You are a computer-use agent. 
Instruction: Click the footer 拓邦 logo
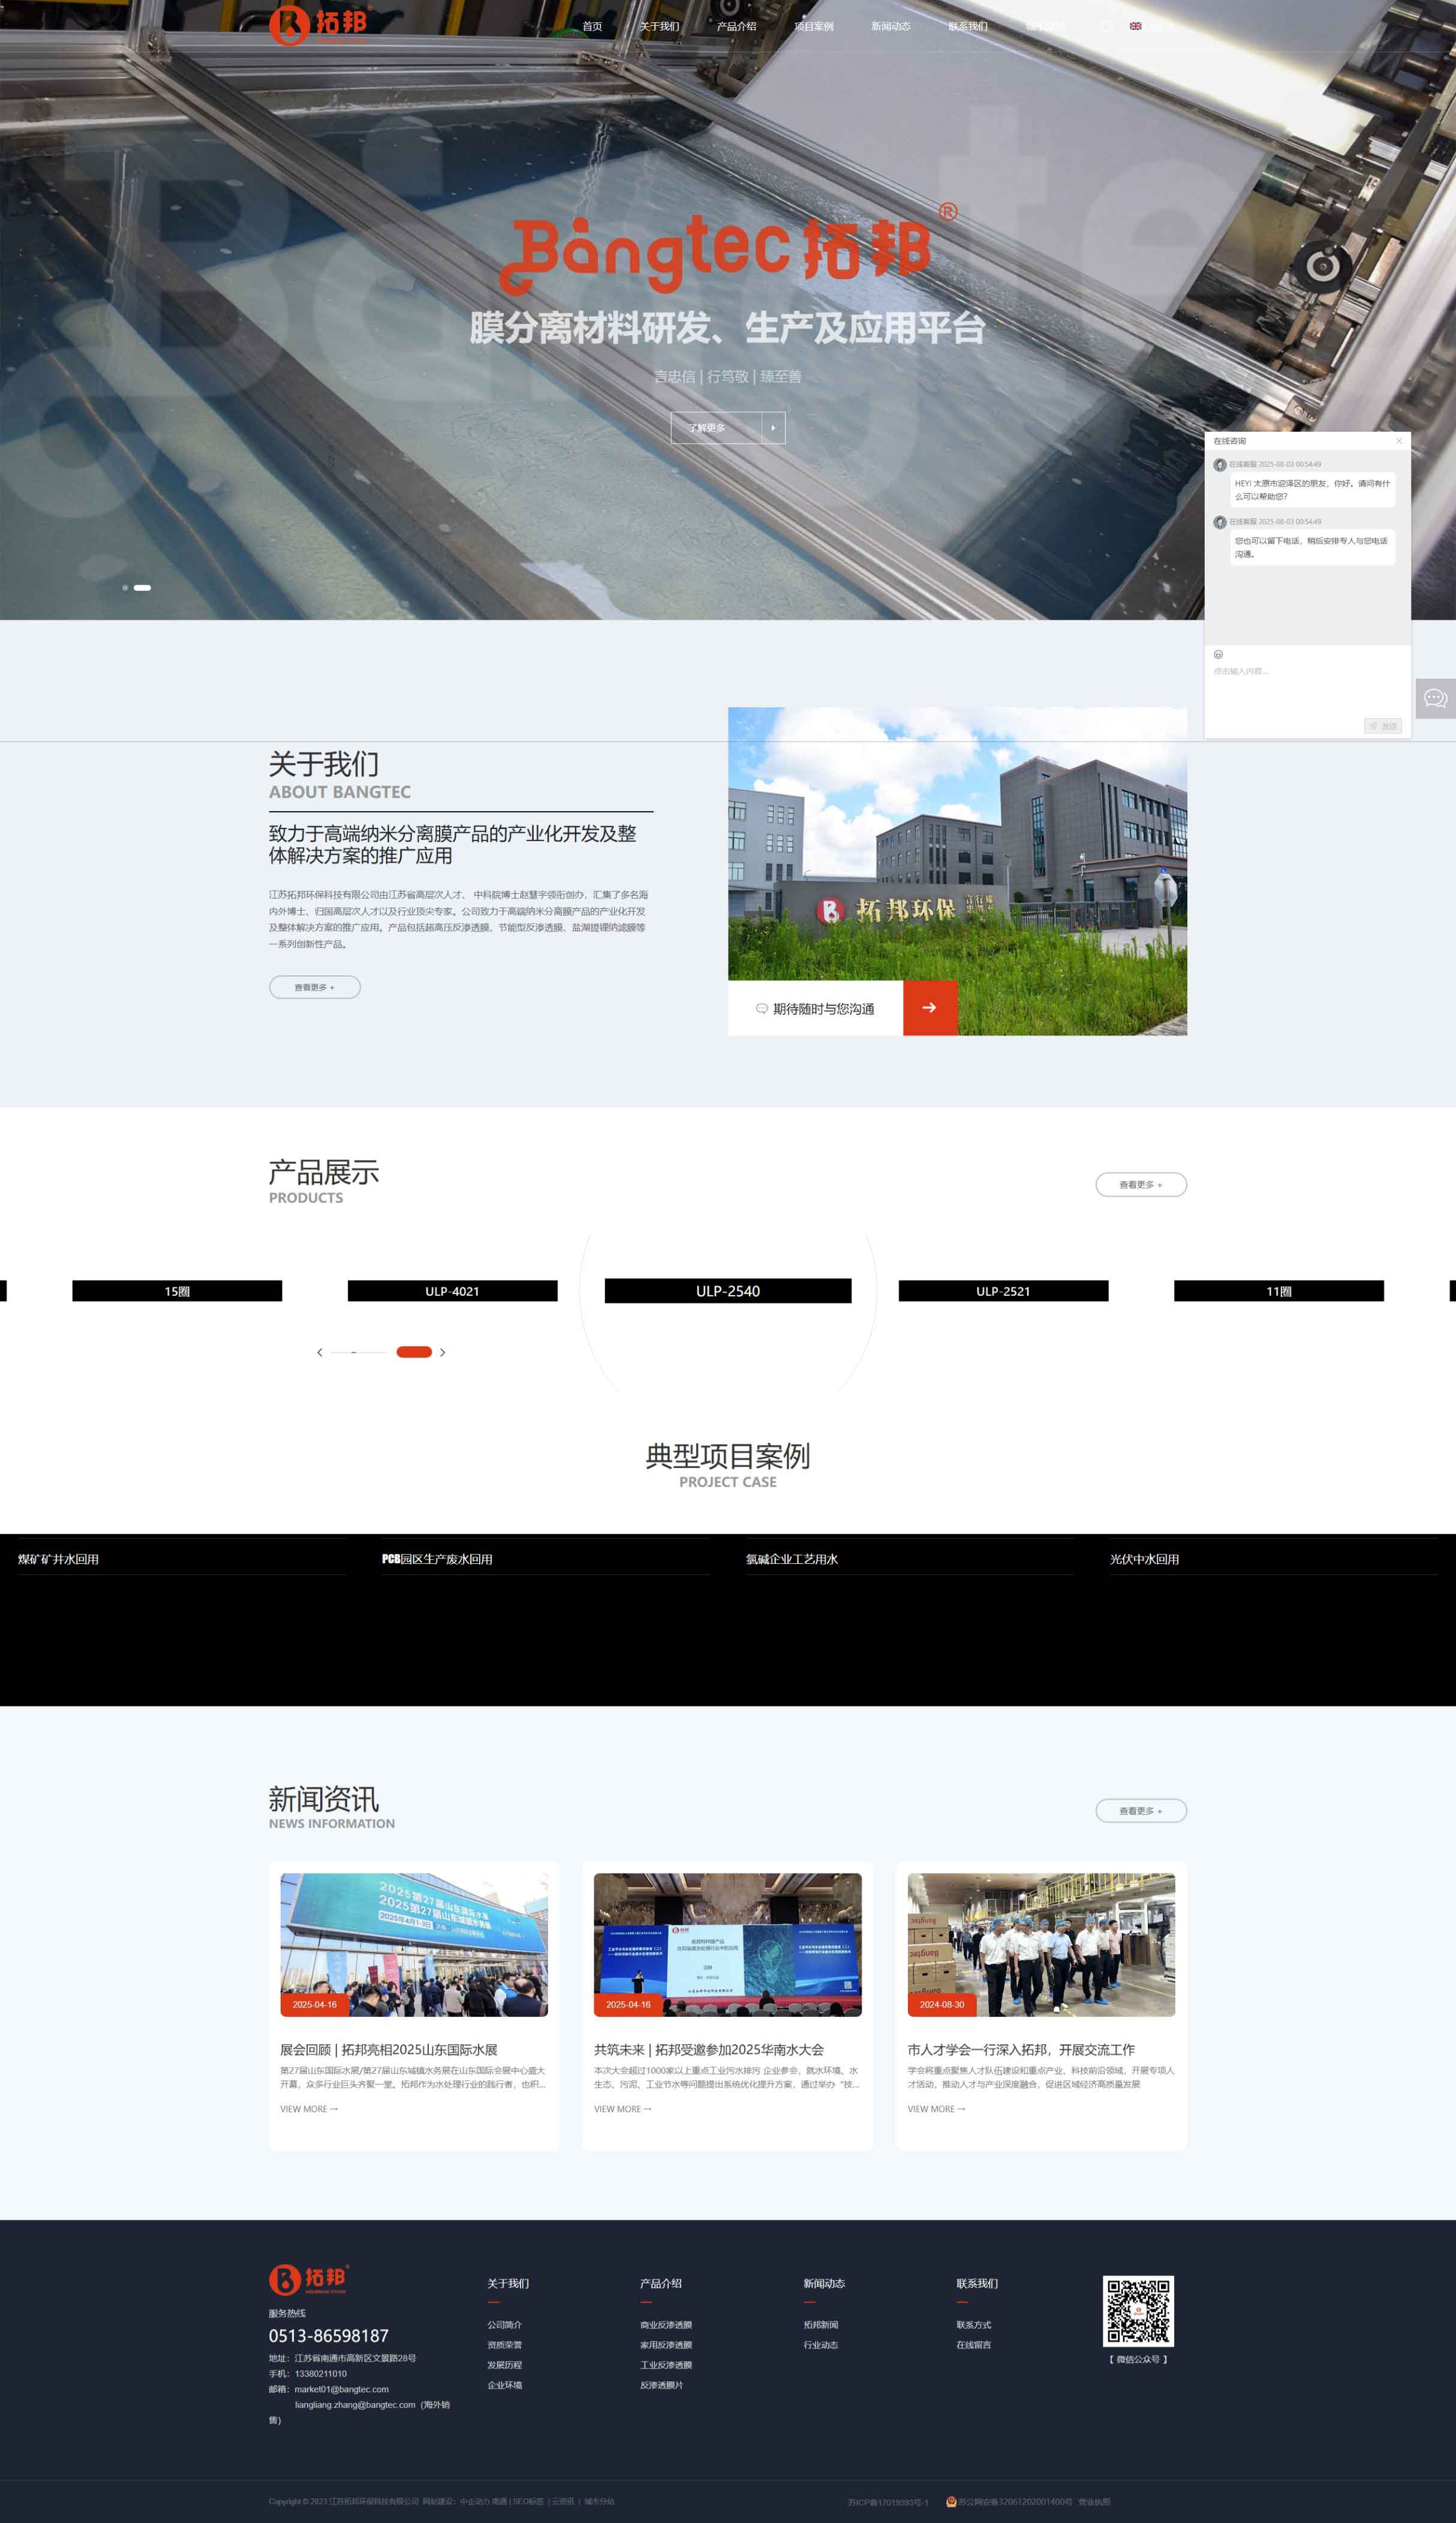point(309,2279)
